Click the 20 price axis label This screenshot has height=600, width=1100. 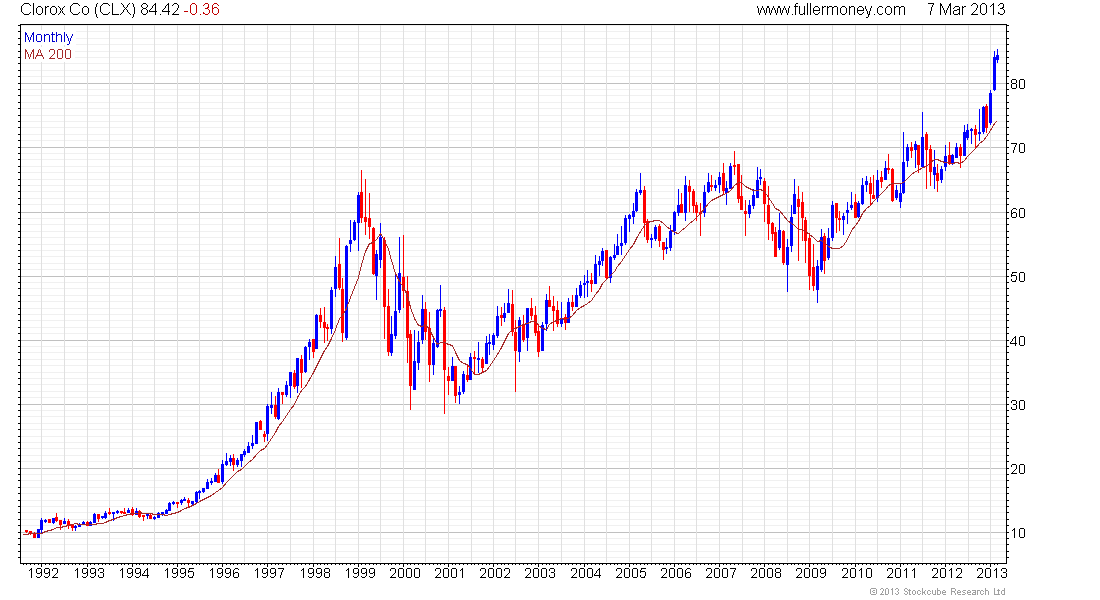[x=1017, y=469]
